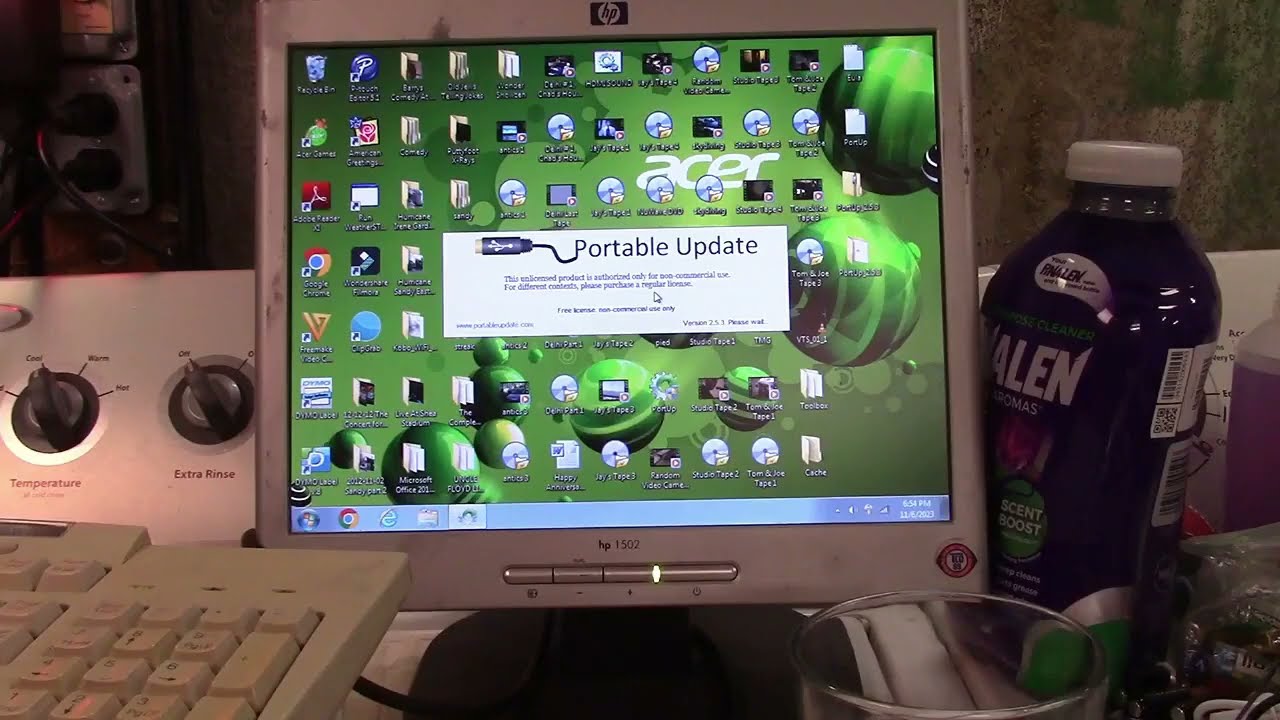
Task: Launch the PortUp gear application icon
Action: click(x=663, y=391)
